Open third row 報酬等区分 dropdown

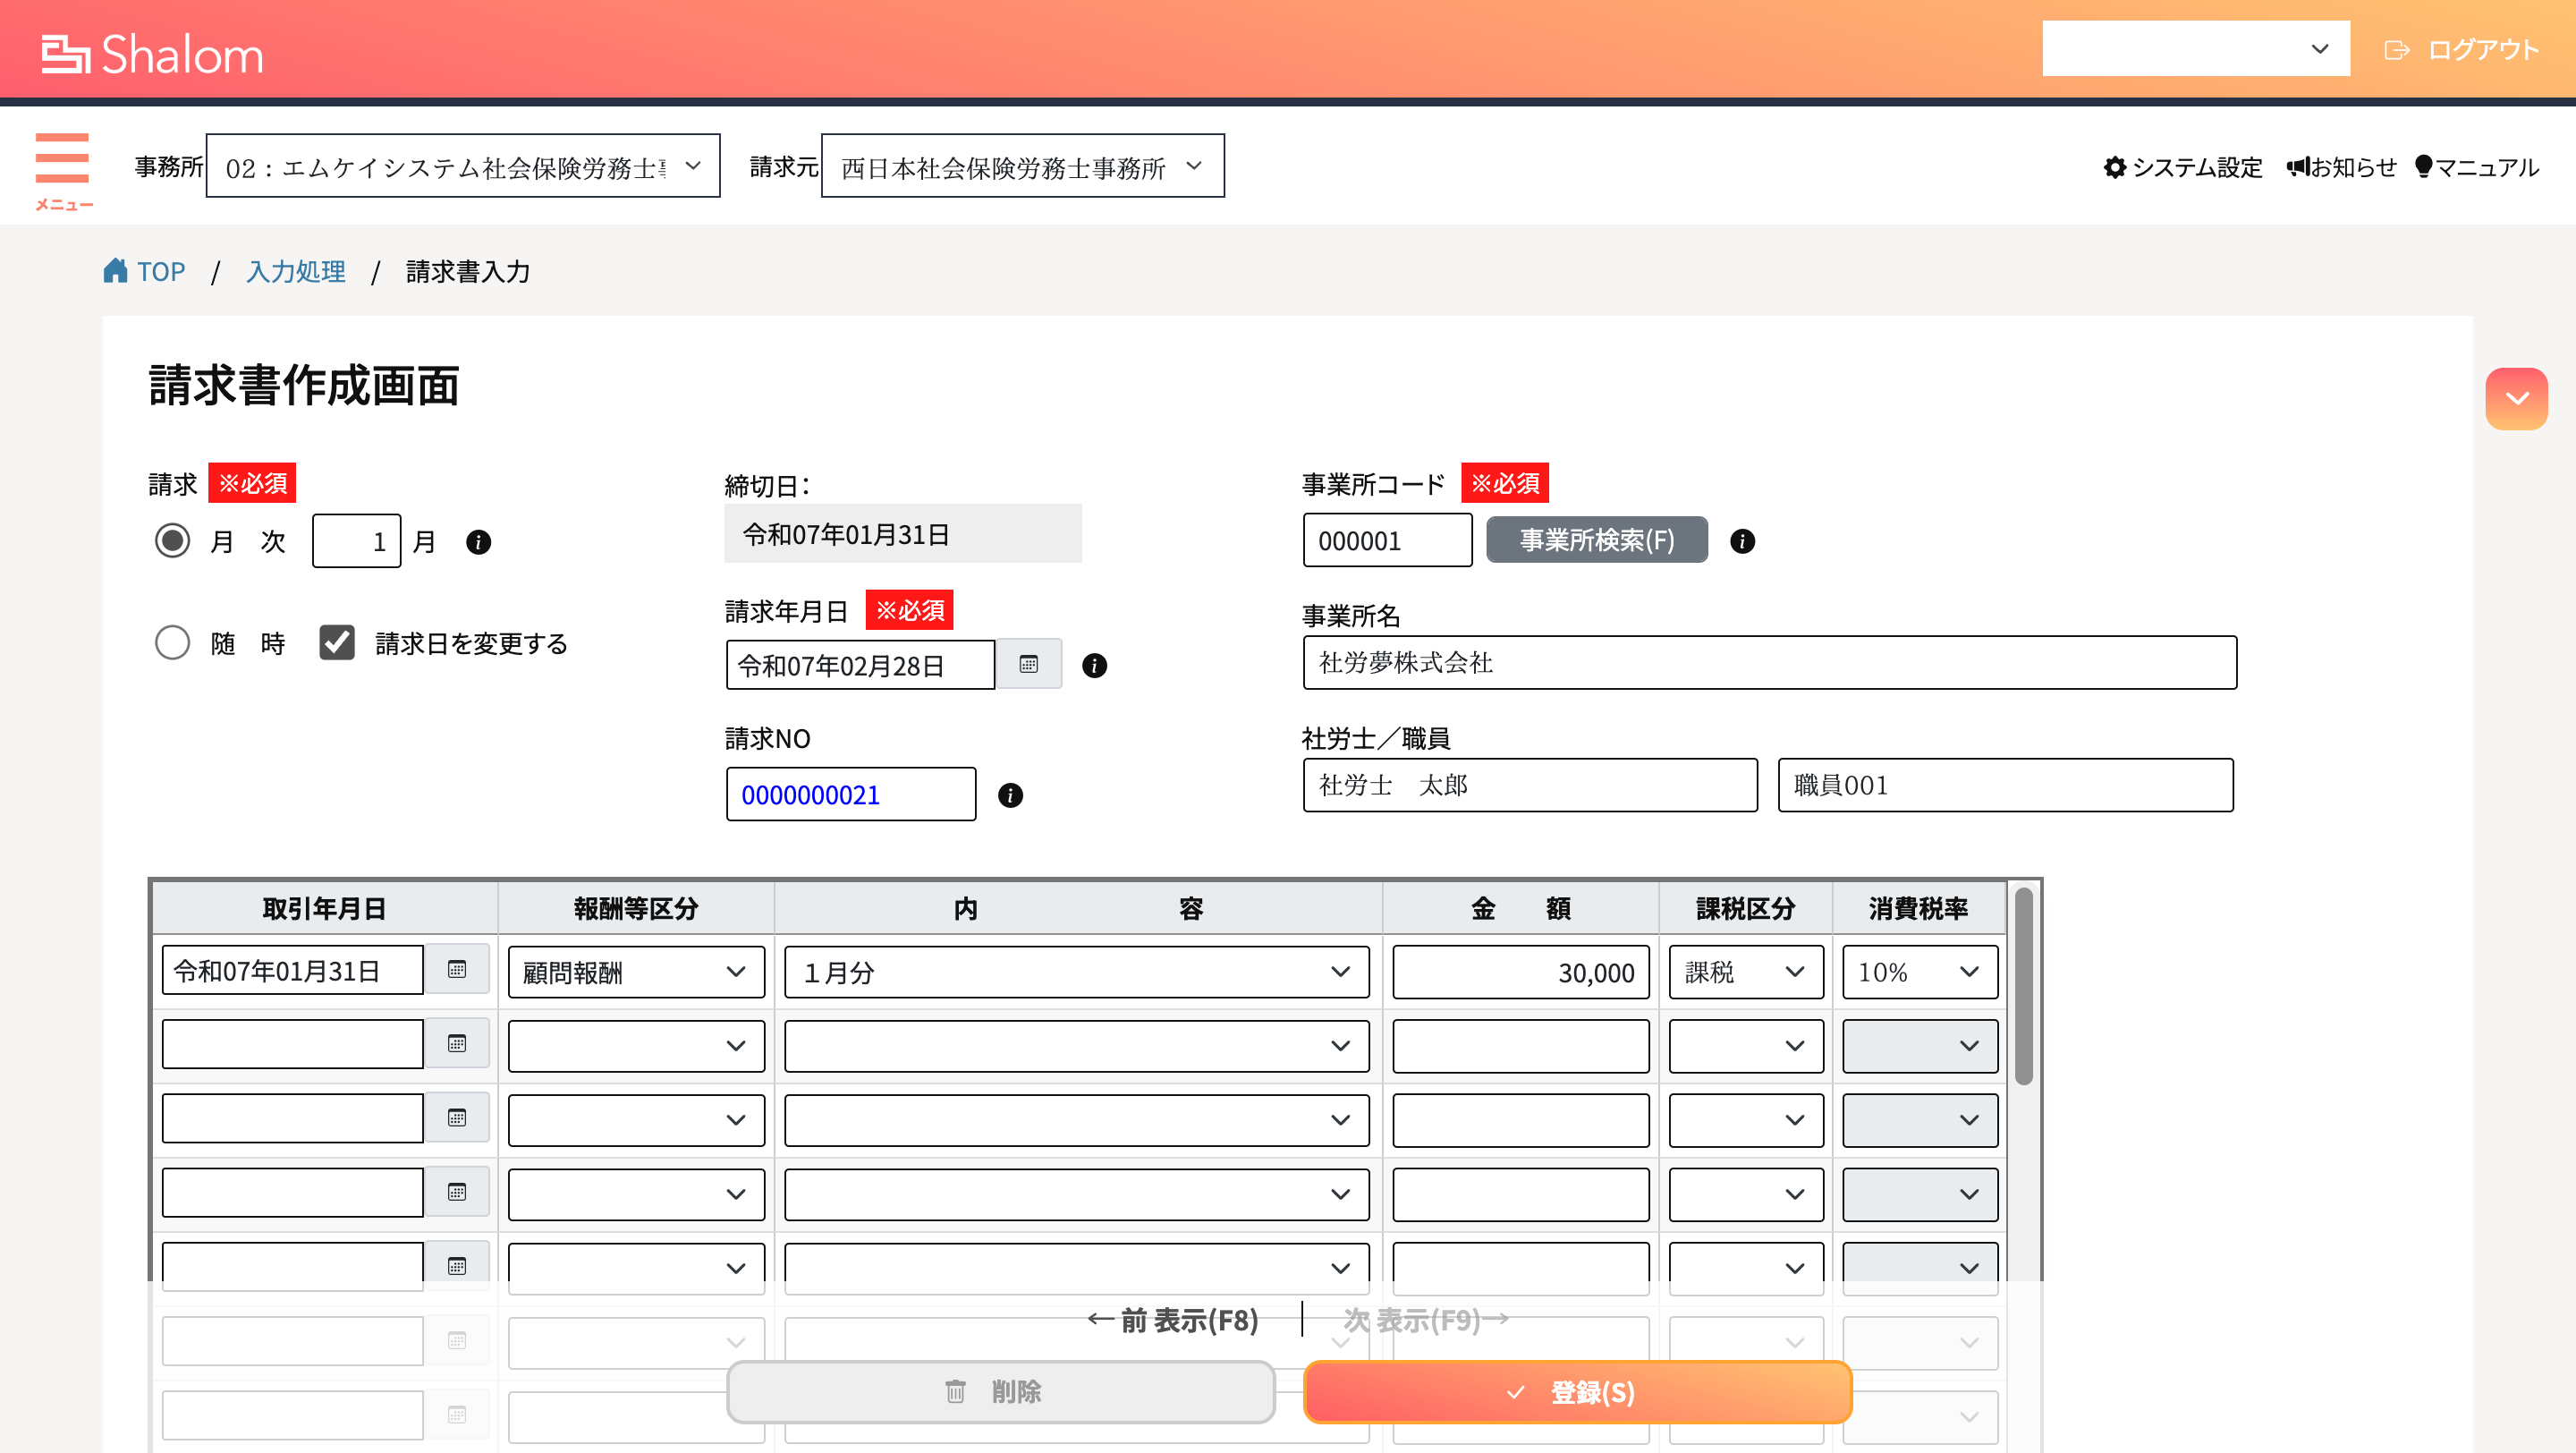coord(636,1120)
